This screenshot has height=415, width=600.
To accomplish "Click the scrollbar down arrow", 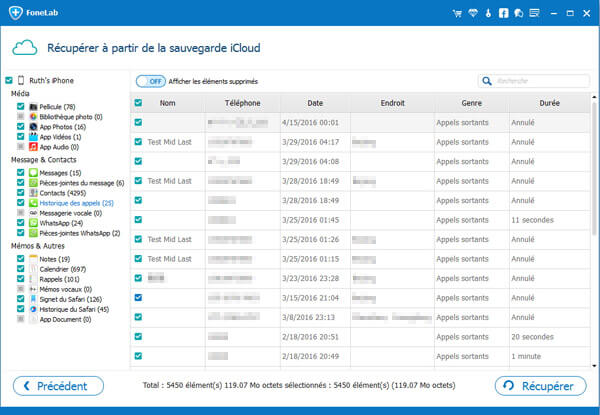I will tap(594, 366).
